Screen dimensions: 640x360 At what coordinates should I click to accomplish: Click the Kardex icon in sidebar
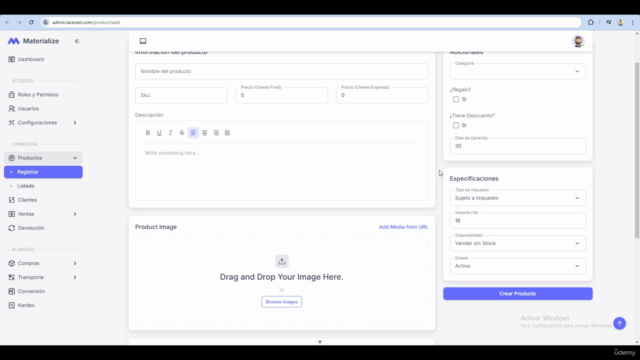[11, 305]
